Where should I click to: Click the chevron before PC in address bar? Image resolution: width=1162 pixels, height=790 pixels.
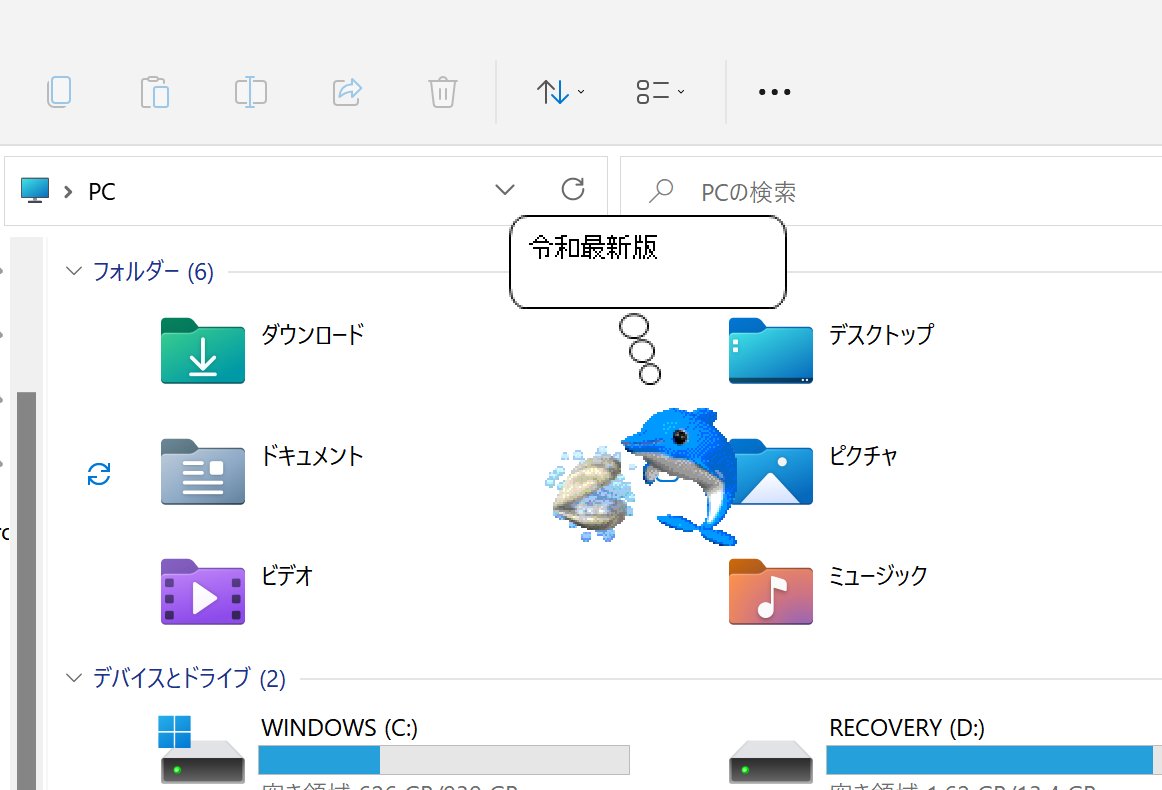pyautogui.click(x=68, y=192)
